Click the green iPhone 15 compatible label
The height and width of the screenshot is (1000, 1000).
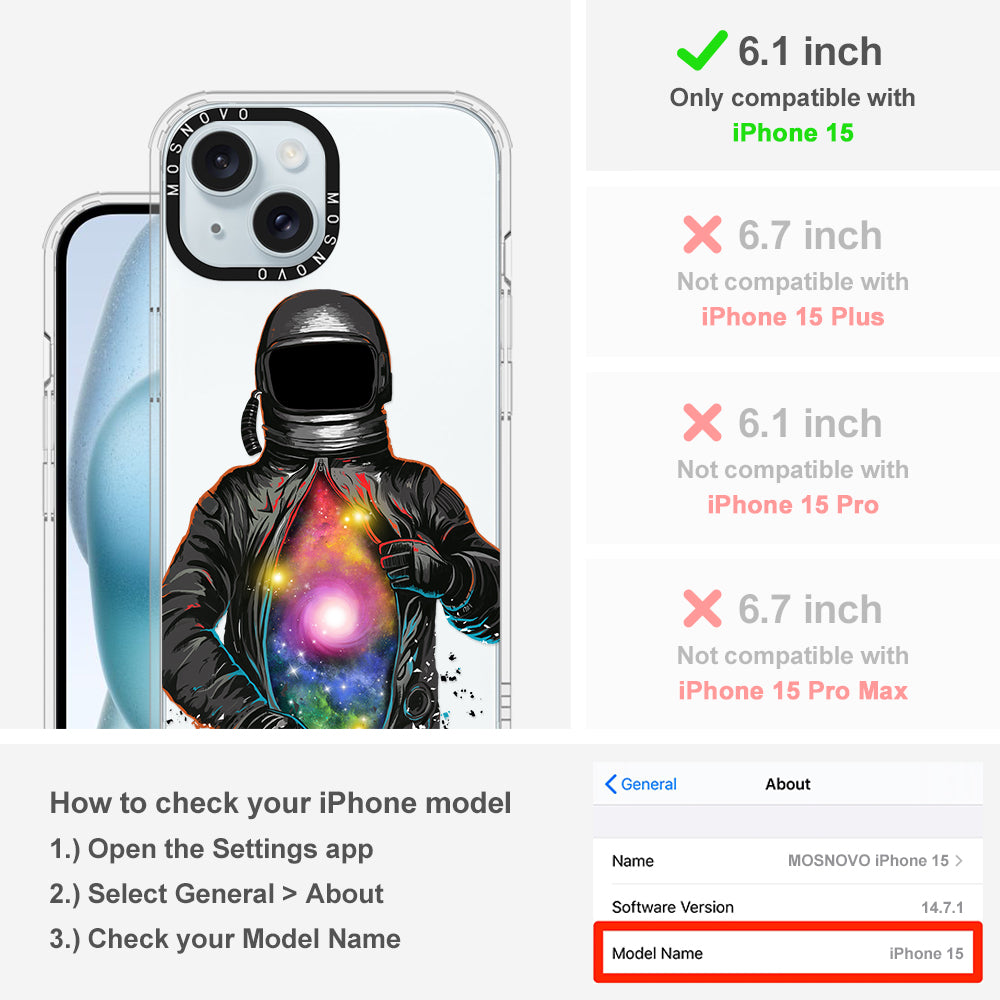(793, 133)
